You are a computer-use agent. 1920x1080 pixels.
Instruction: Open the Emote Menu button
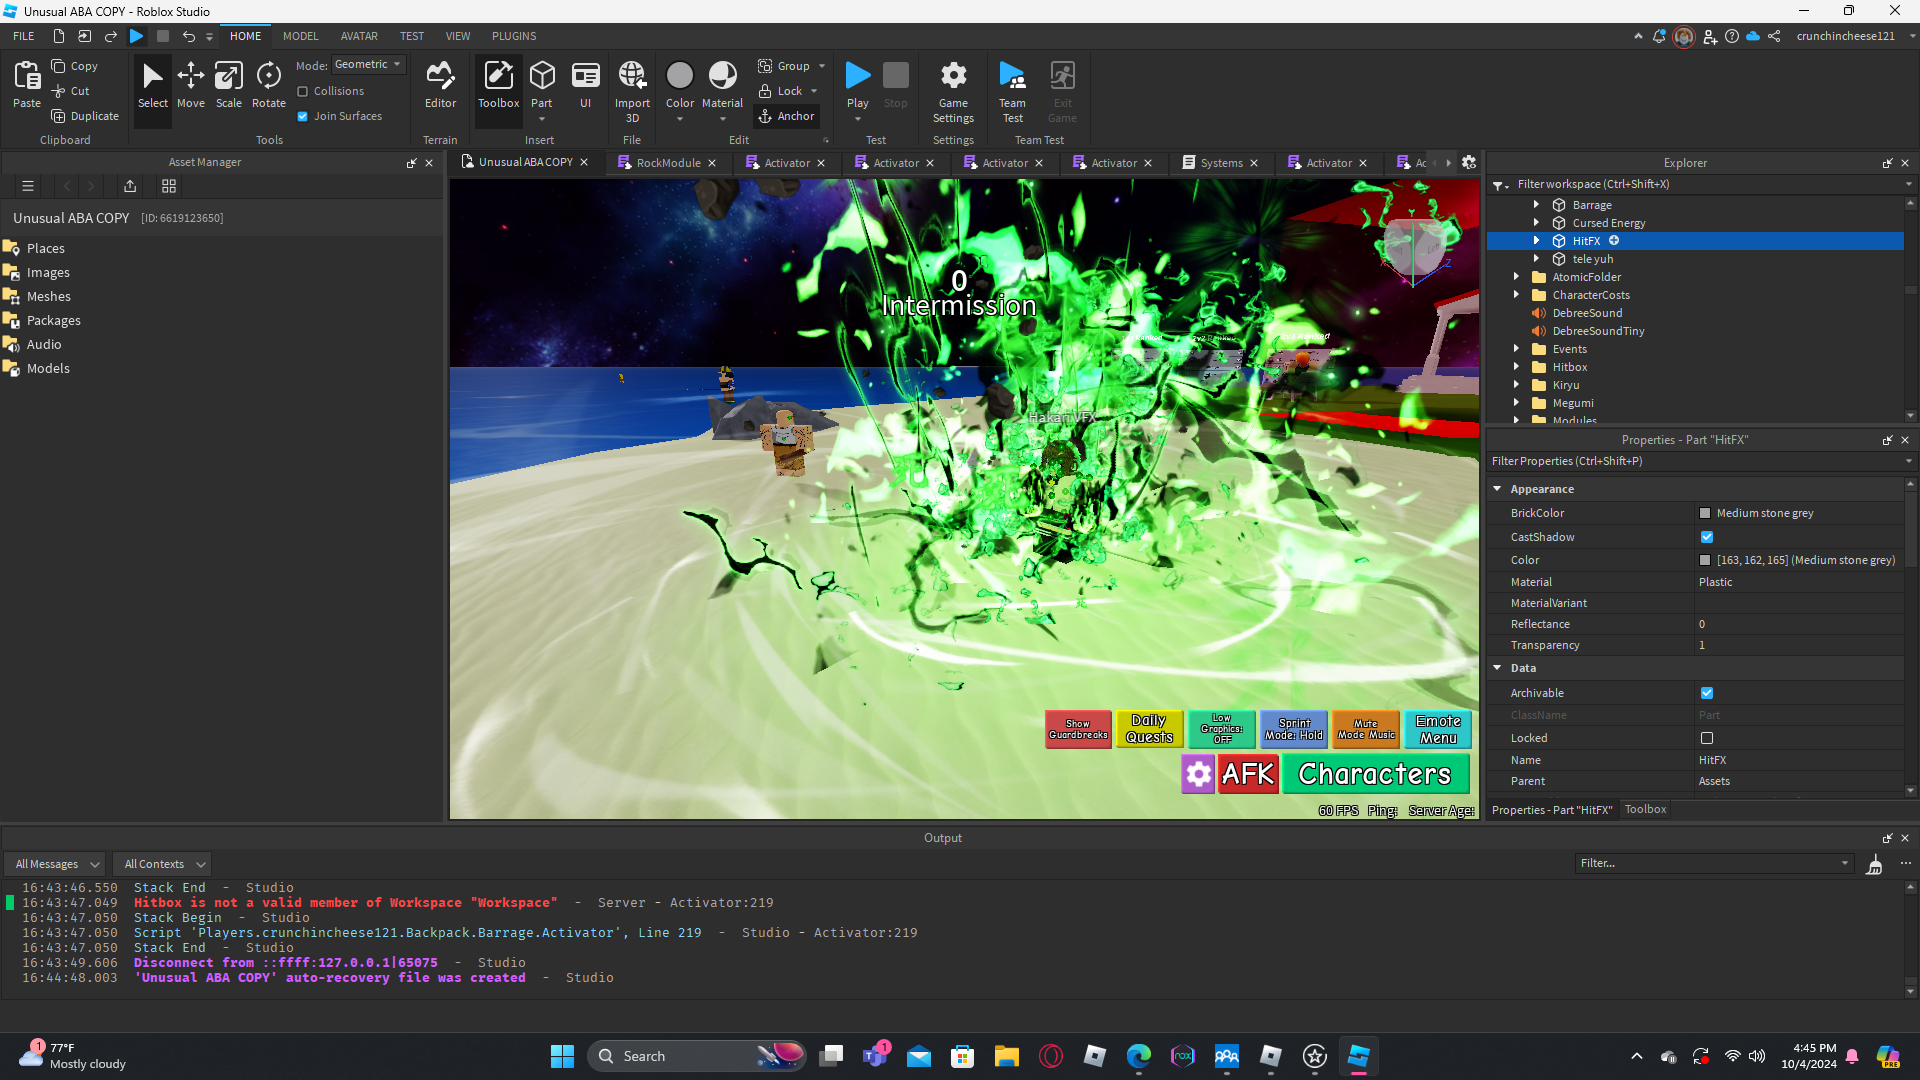[1438, 729]
